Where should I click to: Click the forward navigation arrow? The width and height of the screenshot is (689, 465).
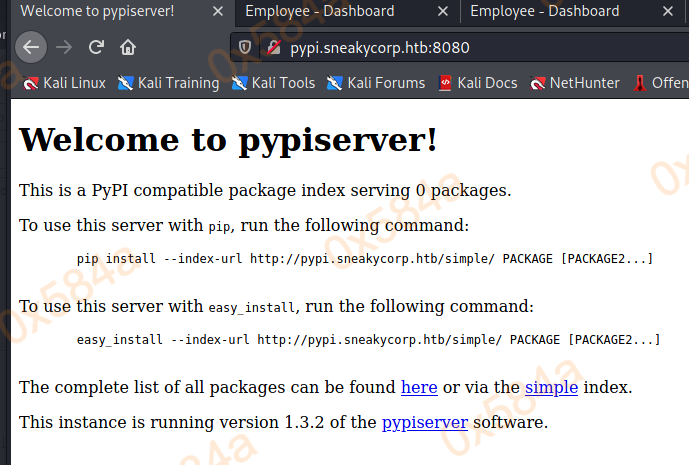click(x=65, y=47)
